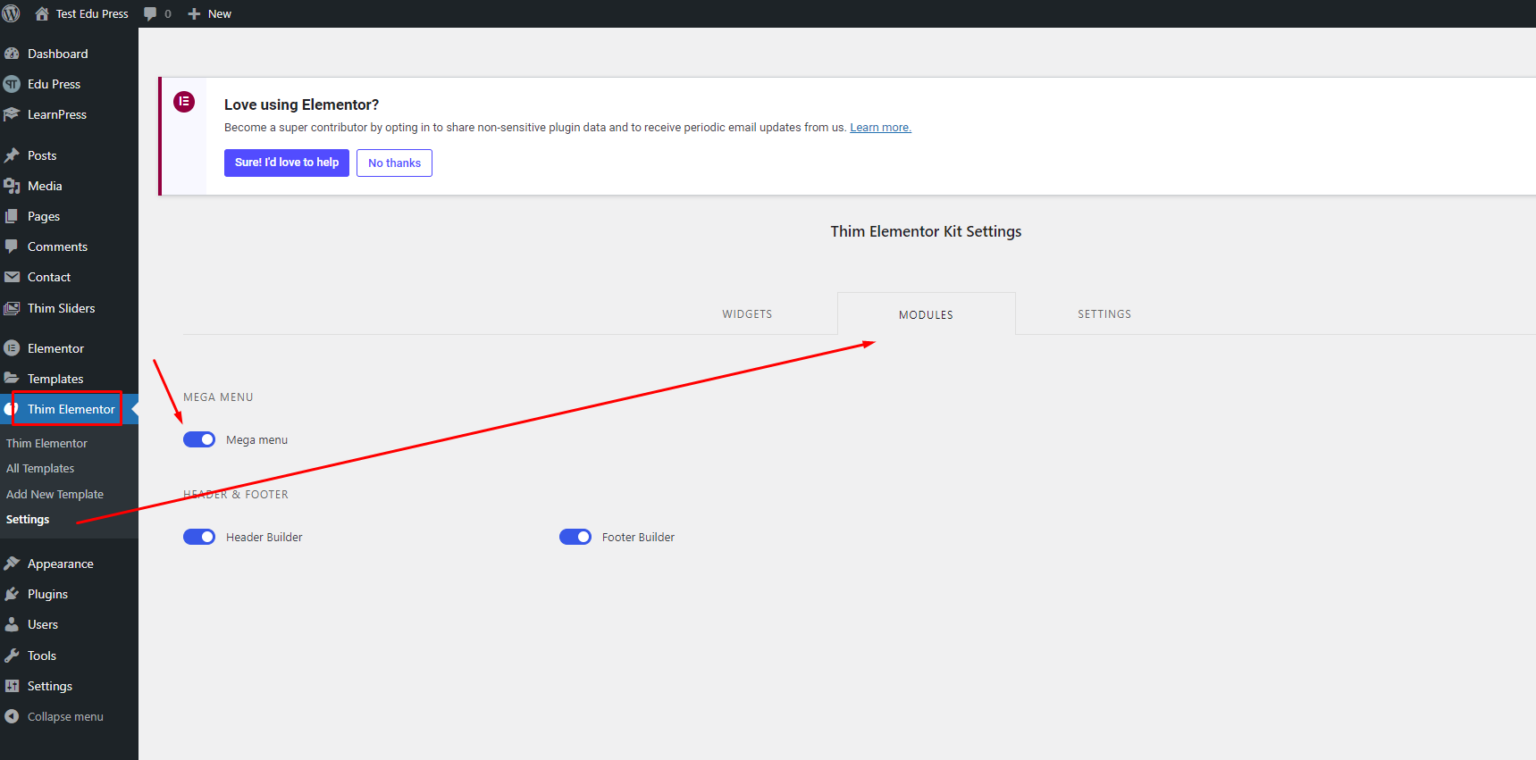This screenshot has height=760, width=1536.
Task: Click the LearnPress graduation cap icon
Action: click(12, 115)
